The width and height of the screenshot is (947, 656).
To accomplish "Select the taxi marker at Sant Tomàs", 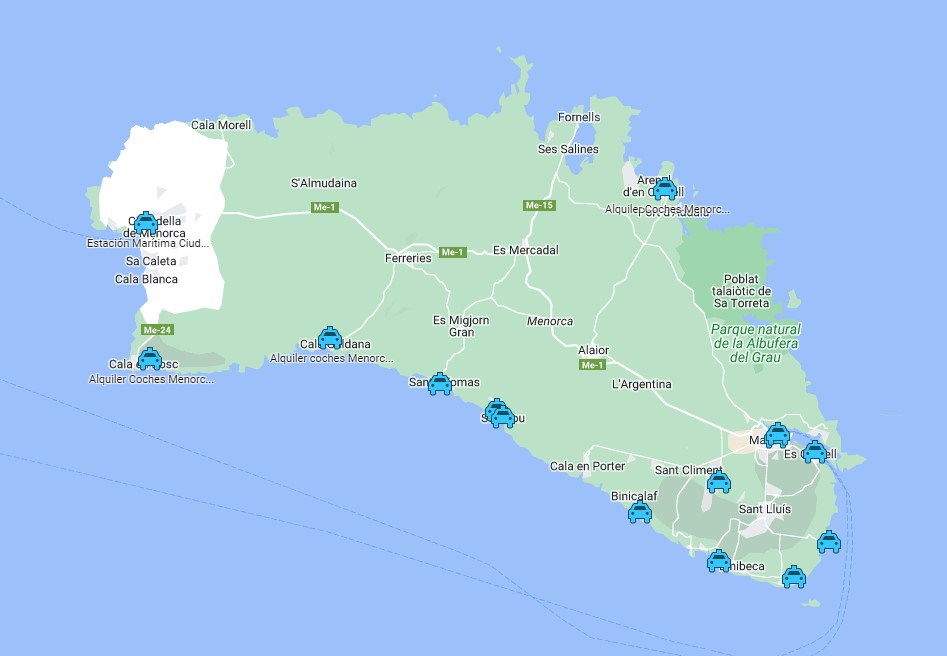I will point(439,382).
